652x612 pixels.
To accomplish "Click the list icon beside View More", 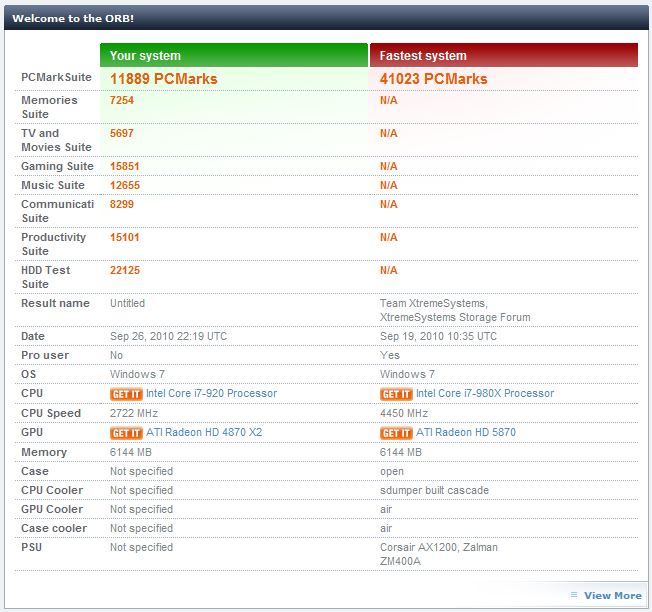I will pyautogui.click(x=574, y=595).
